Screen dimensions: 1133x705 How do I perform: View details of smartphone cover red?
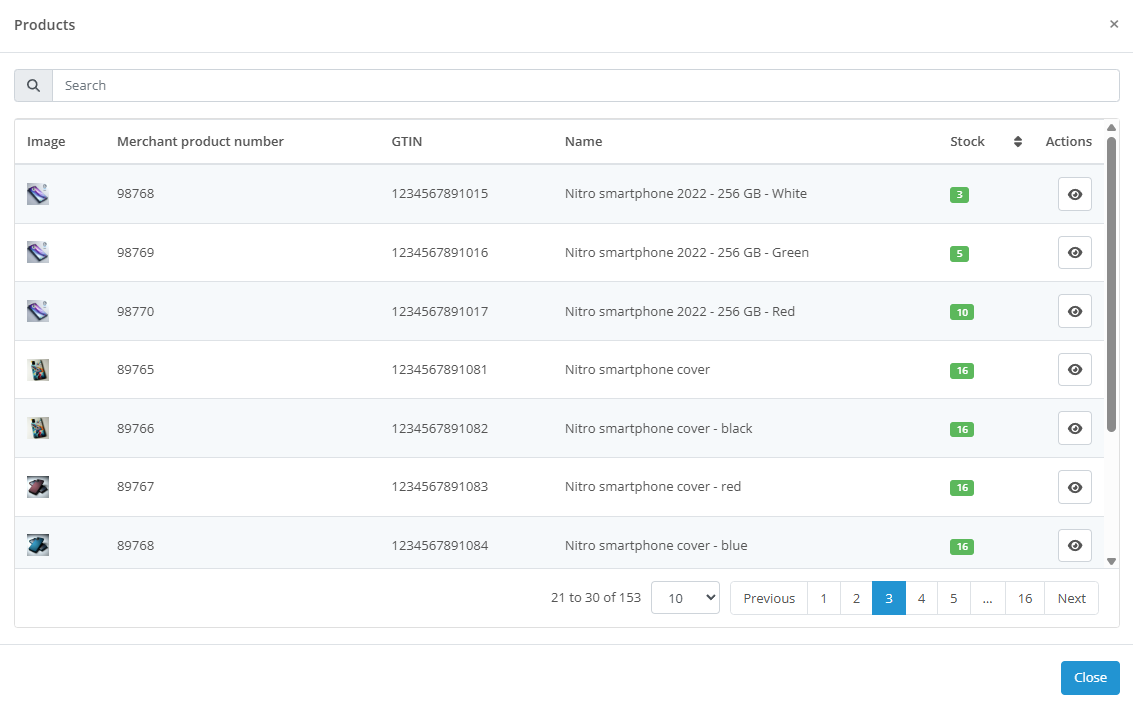pos(1074,487)
